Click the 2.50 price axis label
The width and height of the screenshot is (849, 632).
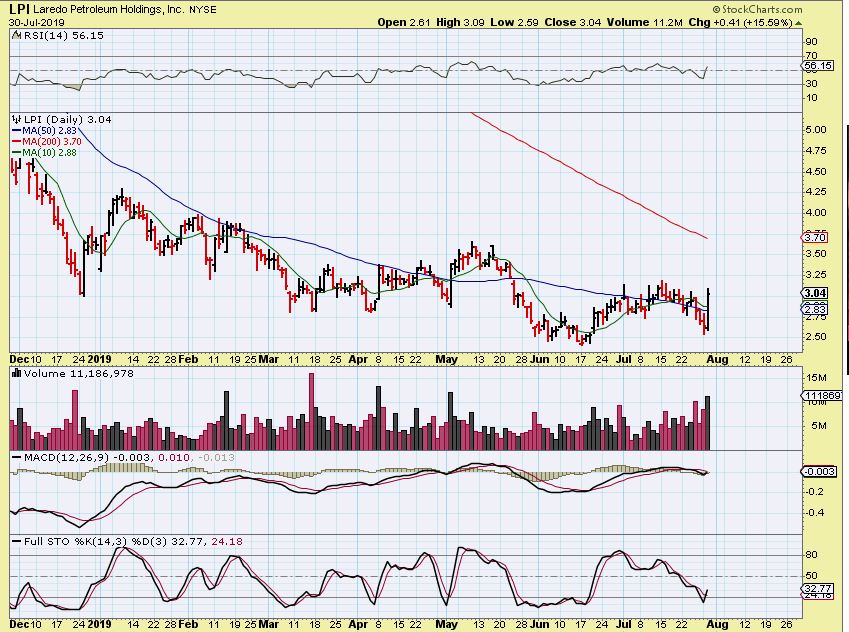pyautogui.click(x=816, y=336)
